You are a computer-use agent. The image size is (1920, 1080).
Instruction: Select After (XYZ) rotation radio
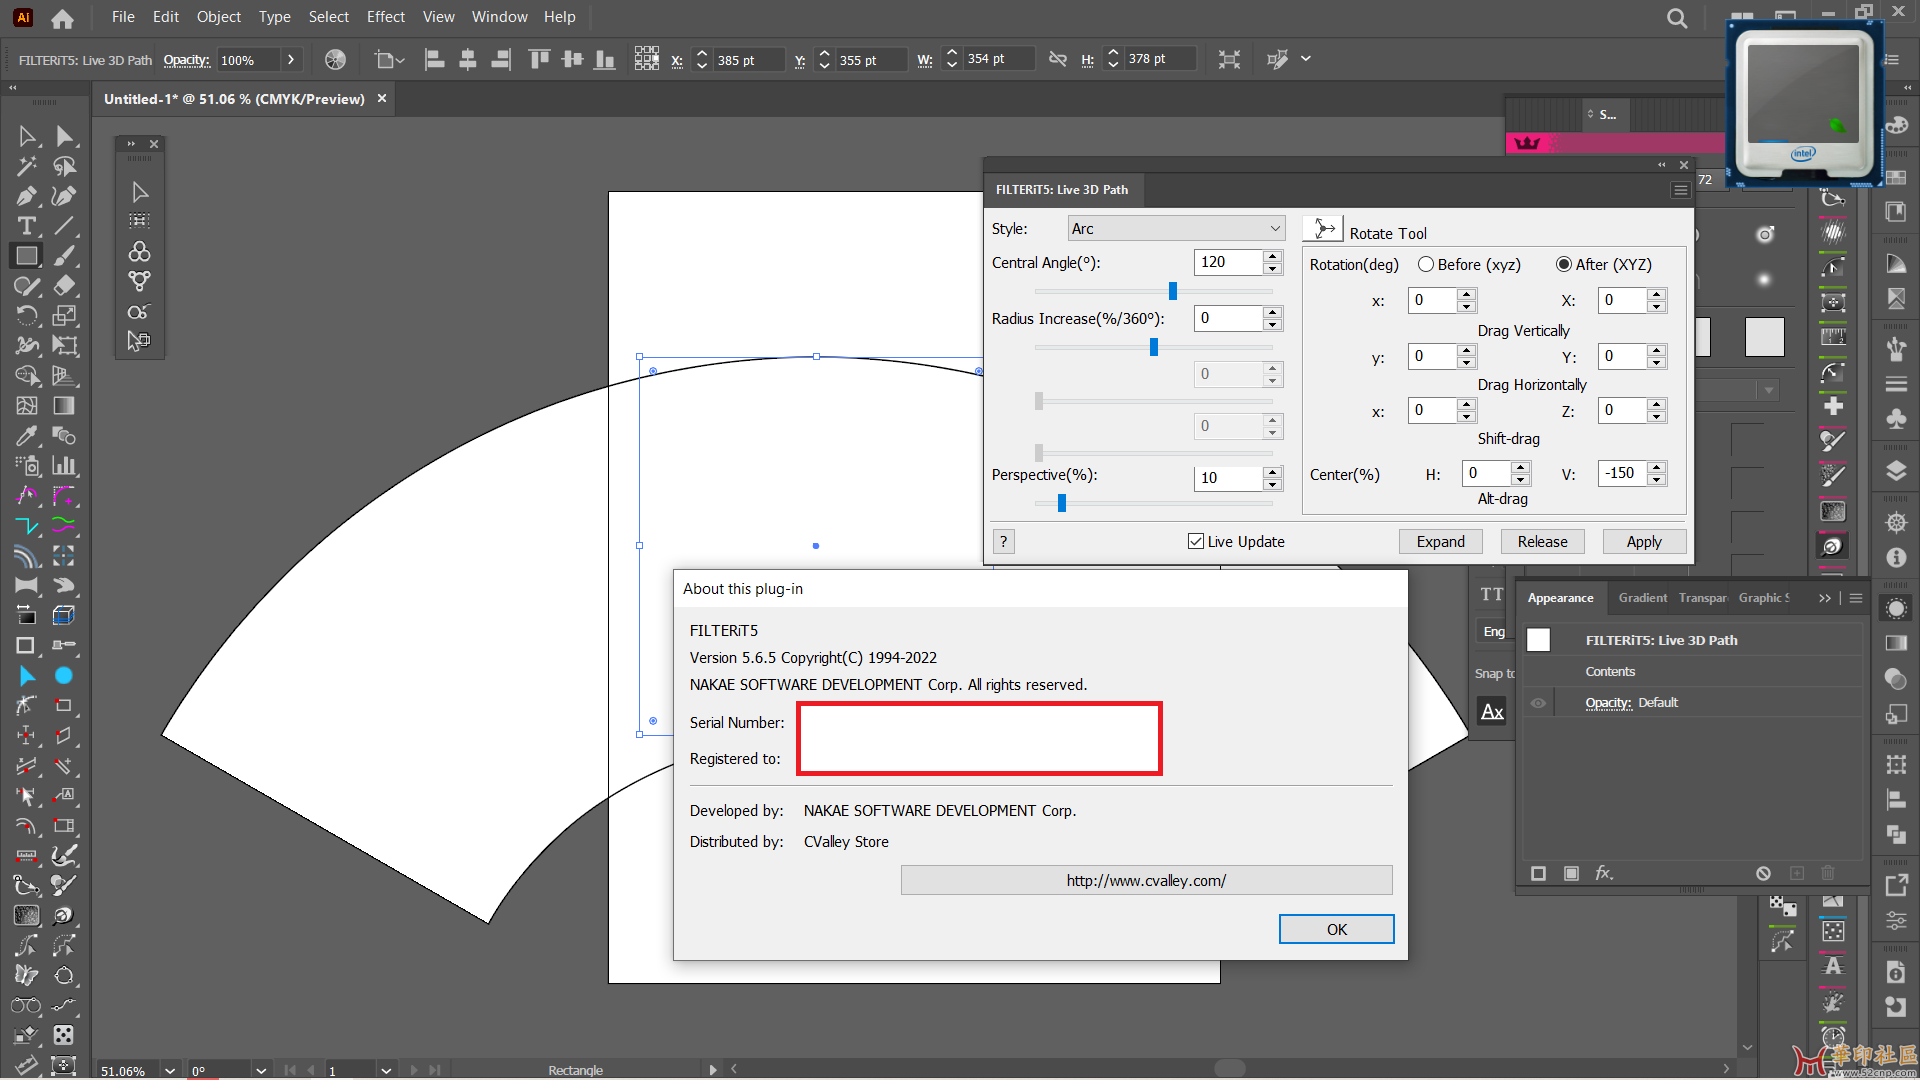1564,264
